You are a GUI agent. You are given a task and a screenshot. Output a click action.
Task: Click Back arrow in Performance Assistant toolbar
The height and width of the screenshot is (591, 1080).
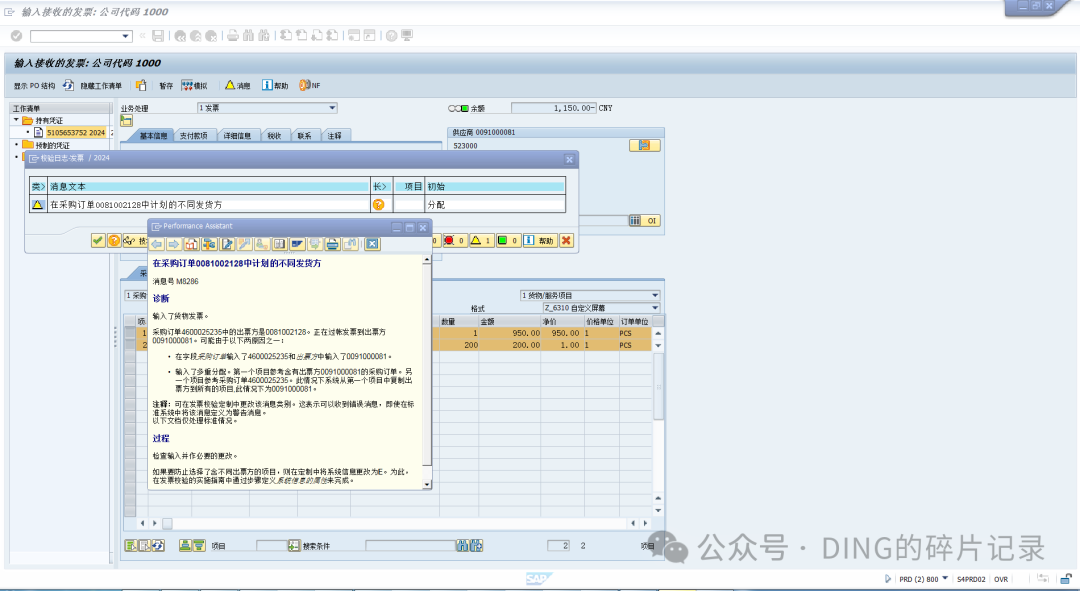tap(156, 244)
